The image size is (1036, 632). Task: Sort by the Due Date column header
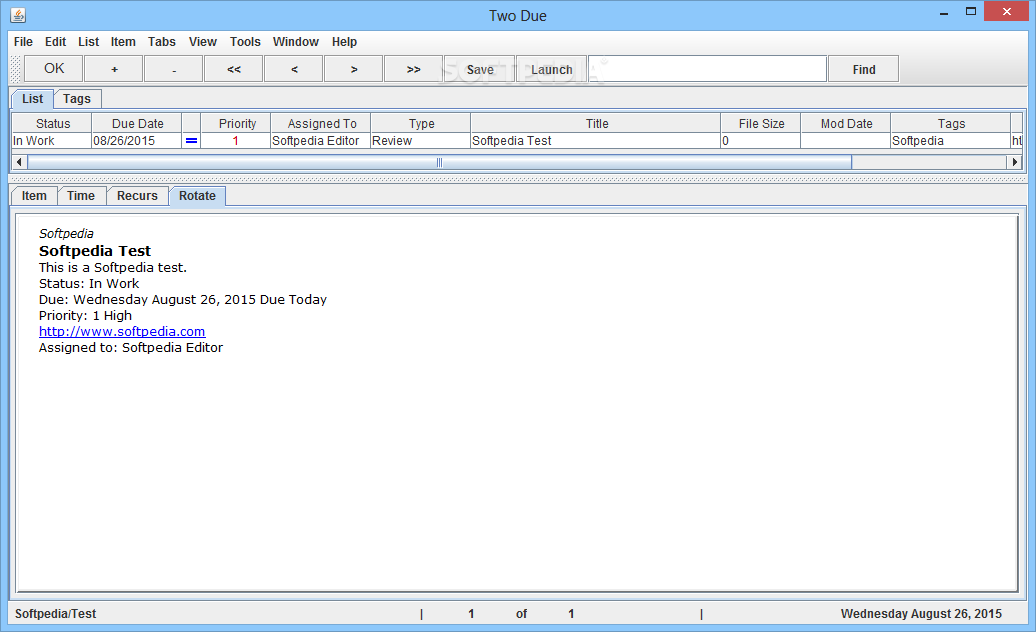137,123
